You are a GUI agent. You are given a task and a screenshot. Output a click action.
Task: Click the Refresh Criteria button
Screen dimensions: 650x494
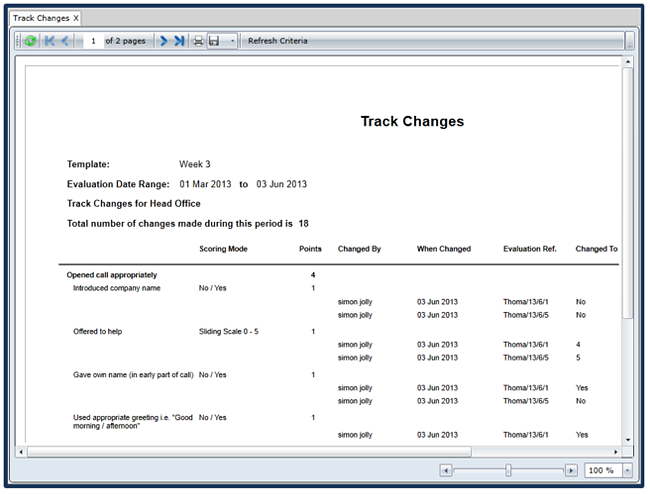tap(278, 41)
